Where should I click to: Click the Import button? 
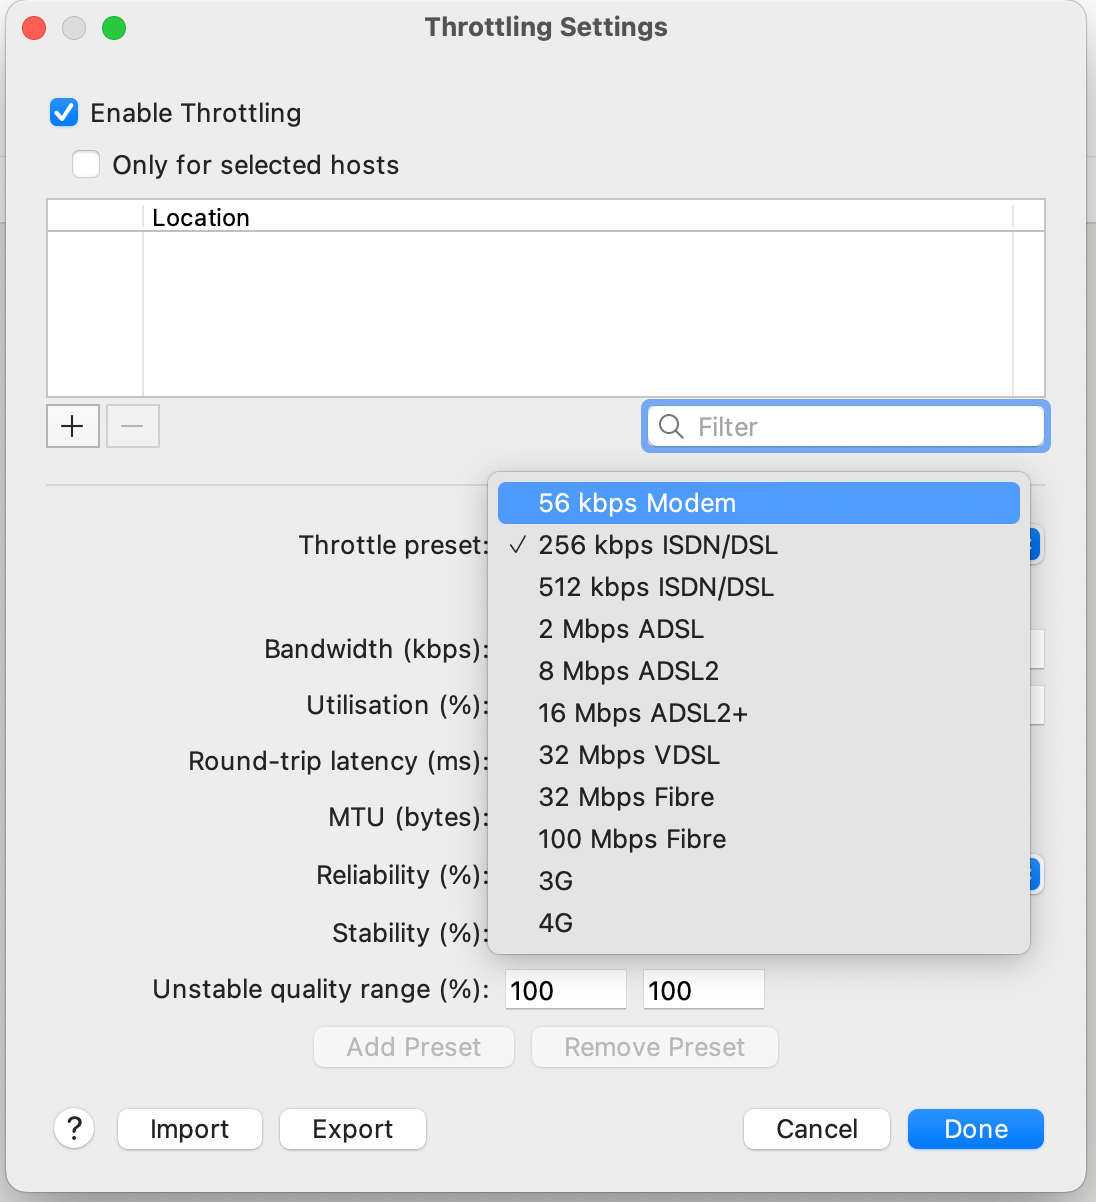(189, 1129)
